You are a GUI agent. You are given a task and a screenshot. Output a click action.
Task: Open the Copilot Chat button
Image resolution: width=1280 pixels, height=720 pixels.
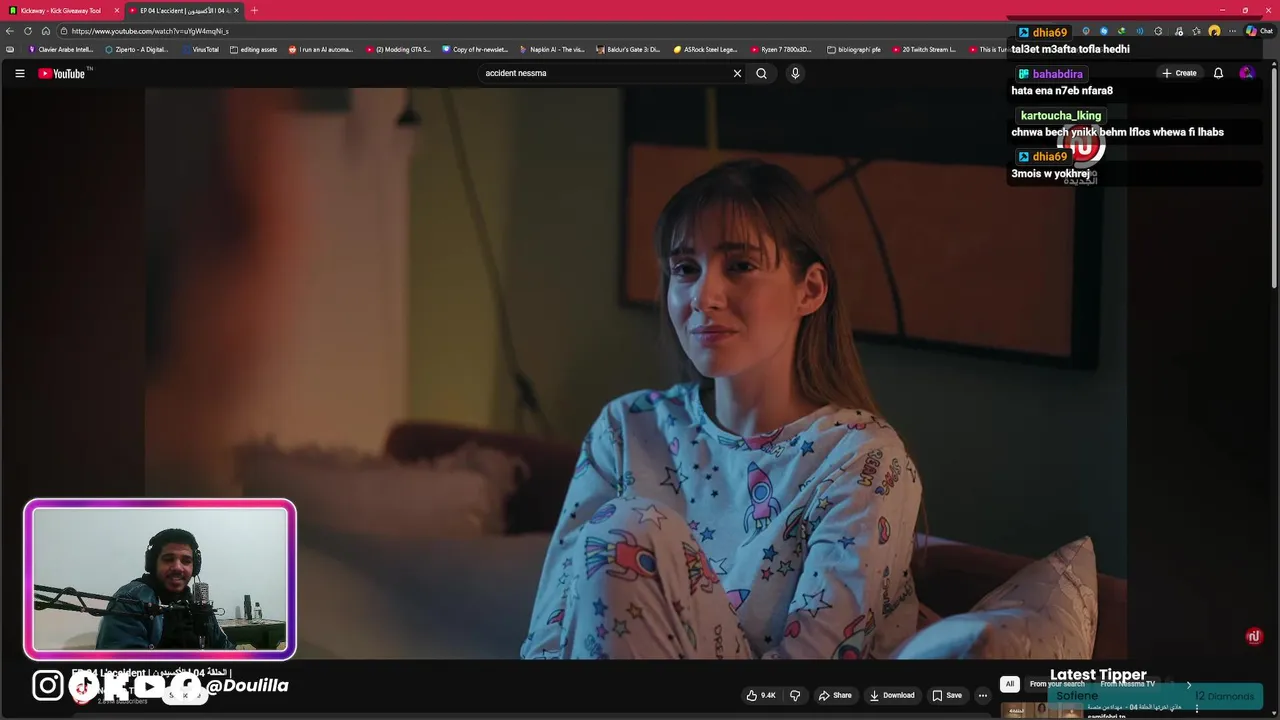click(x=1259, y=31)
